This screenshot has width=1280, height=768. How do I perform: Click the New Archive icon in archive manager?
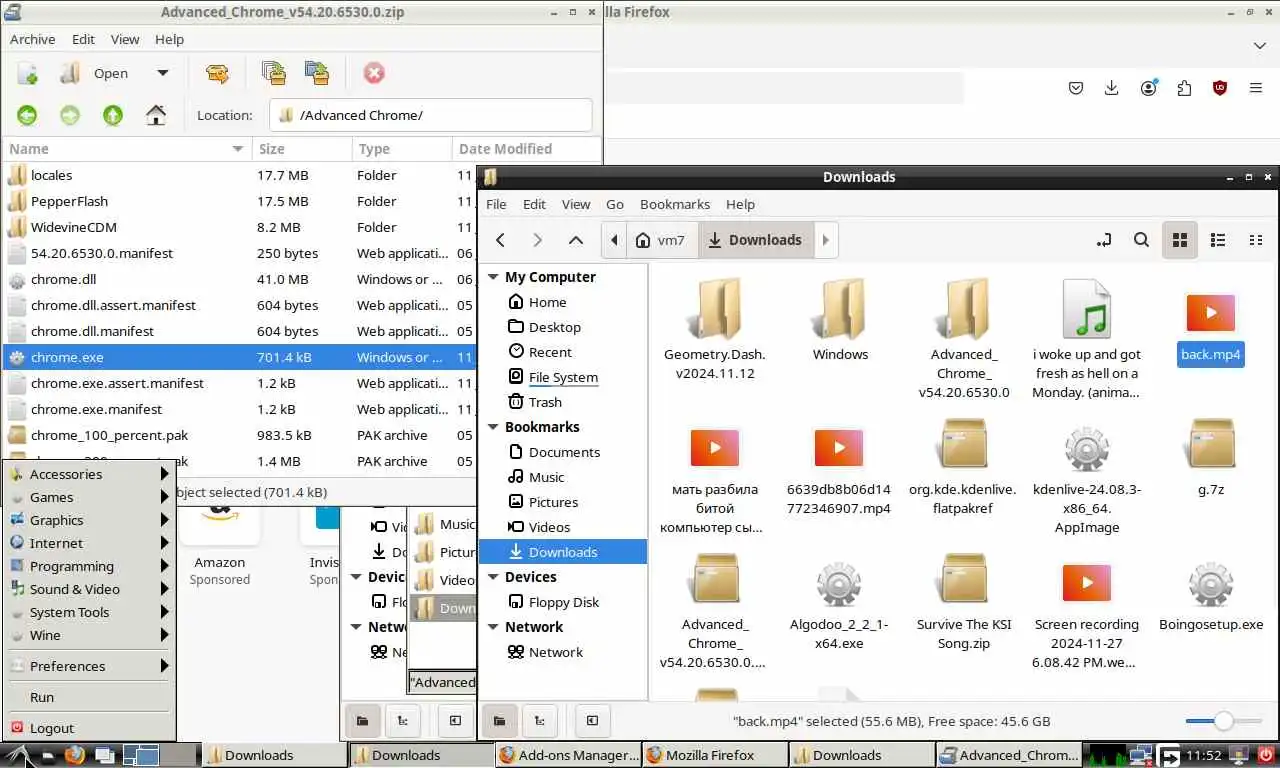[x=27, y=73]
